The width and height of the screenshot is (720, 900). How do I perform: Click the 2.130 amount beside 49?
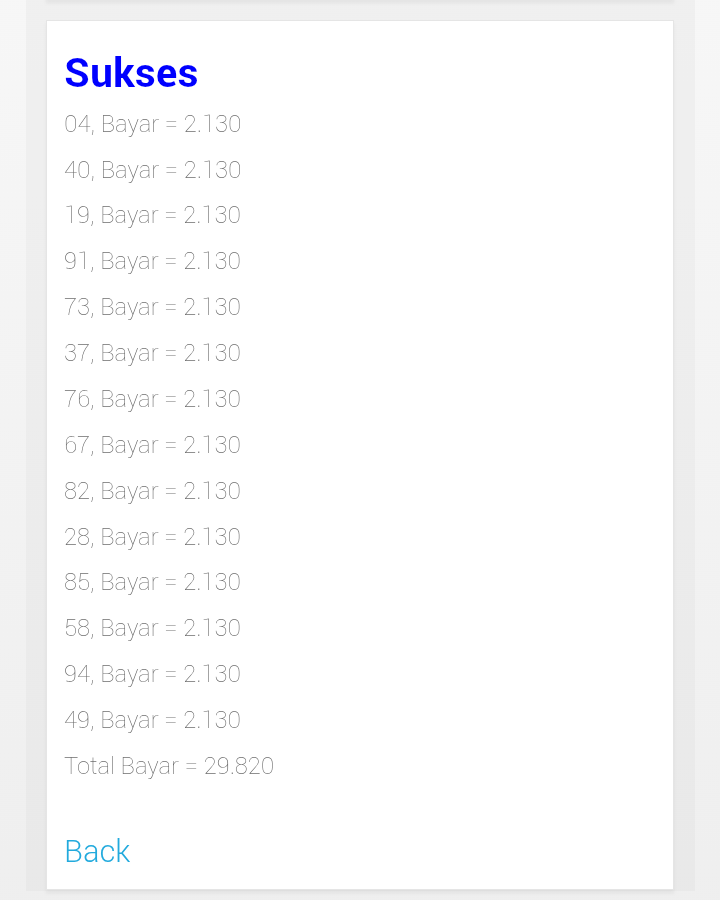point(212,720)
